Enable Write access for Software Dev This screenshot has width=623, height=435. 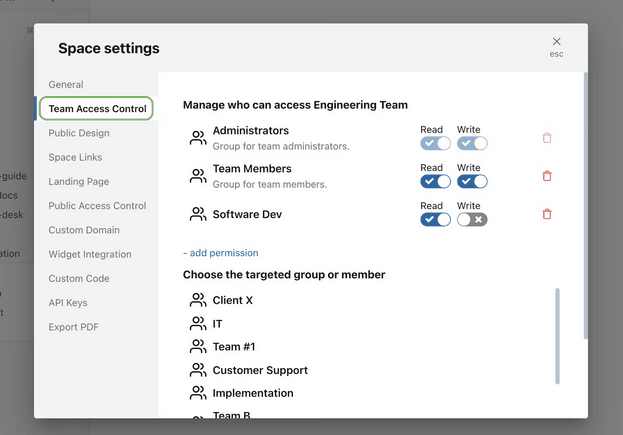tap(472, 219)
